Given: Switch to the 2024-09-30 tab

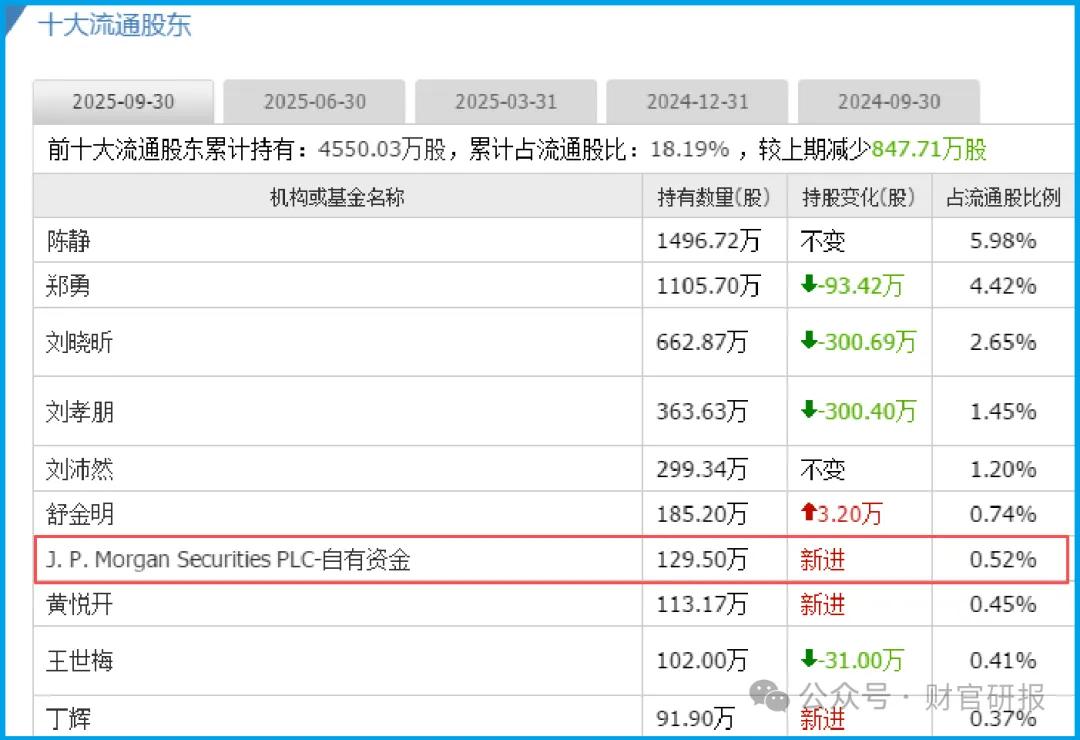Looking at the screenshot, I should tap(889, 102).
